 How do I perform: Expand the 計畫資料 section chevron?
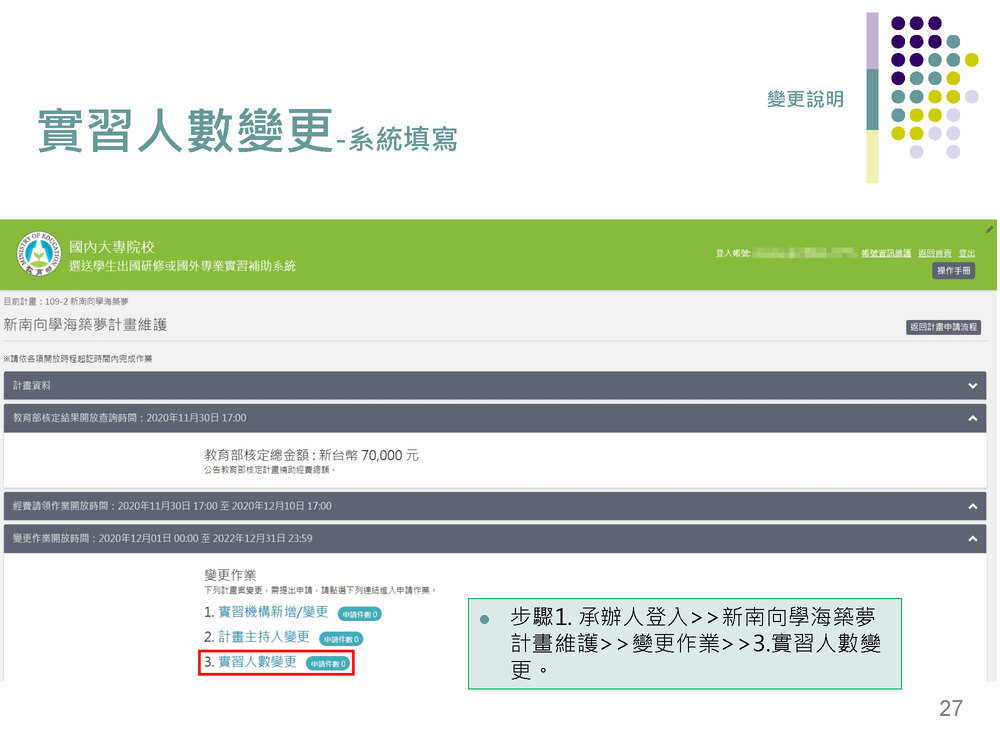[972, 385]
